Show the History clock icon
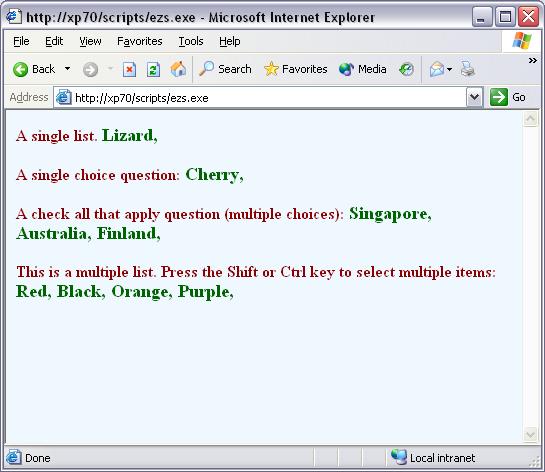545x472 pixels. click(x=406, y=69)
